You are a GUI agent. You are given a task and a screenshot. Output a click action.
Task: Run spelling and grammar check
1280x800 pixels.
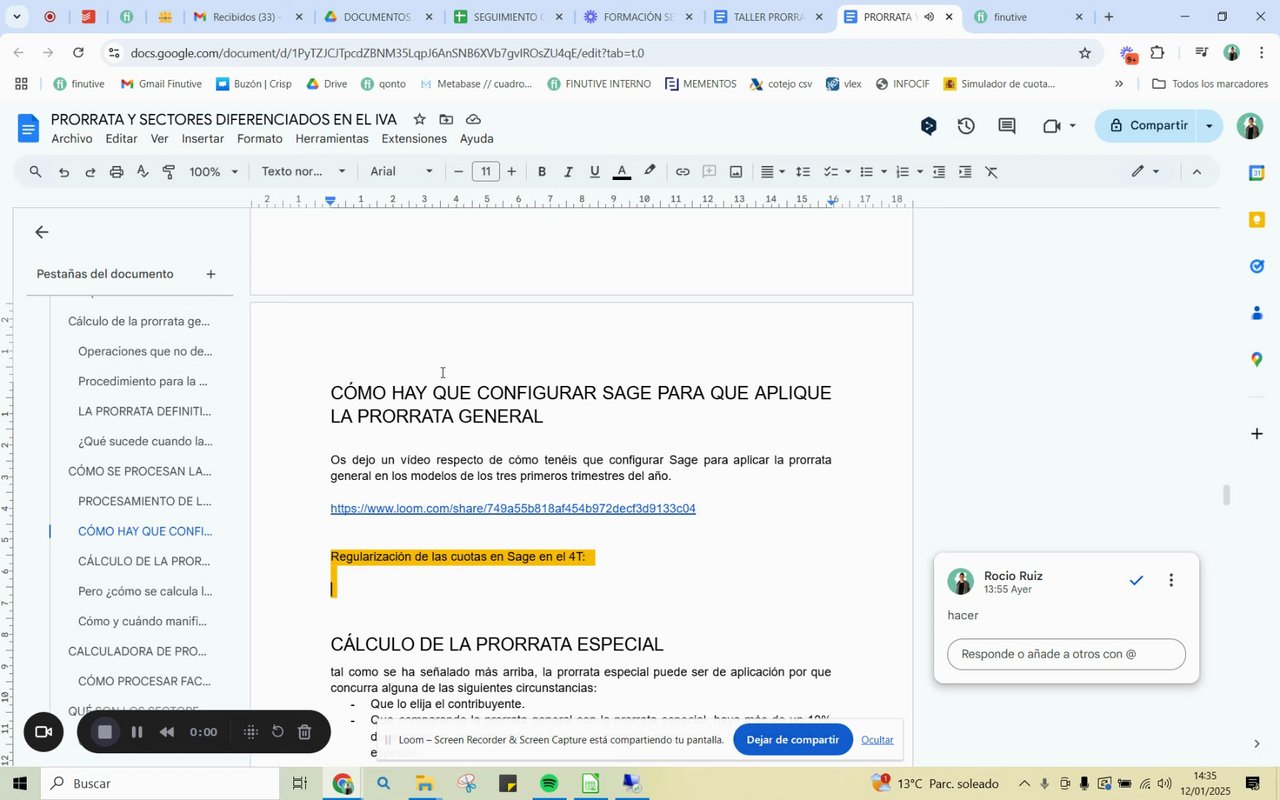pos(142,172)
